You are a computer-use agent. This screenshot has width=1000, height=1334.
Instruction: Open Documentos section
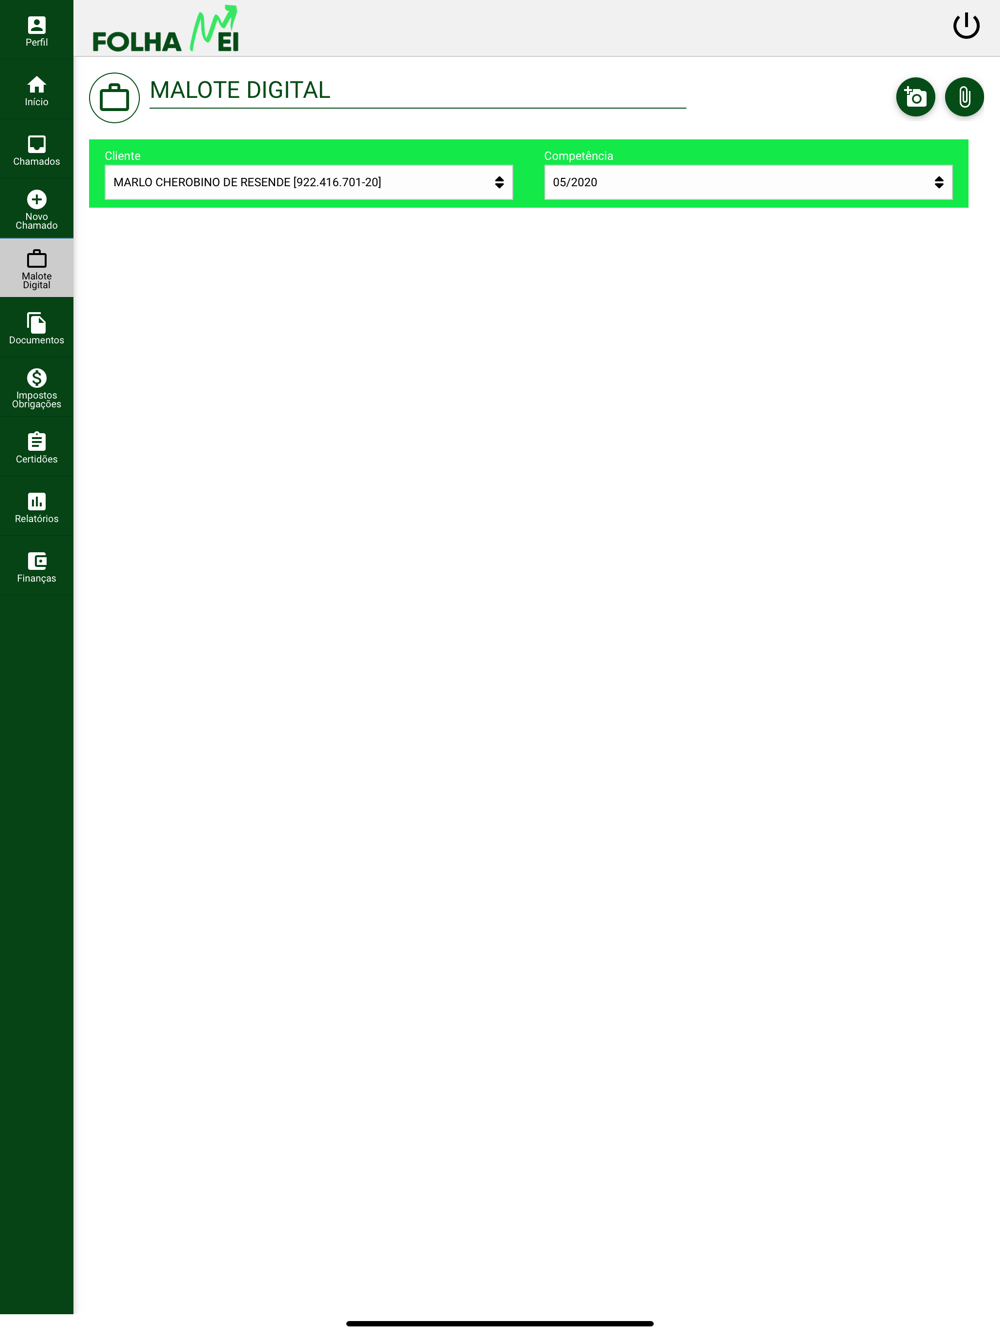click(x=36, y=328)
